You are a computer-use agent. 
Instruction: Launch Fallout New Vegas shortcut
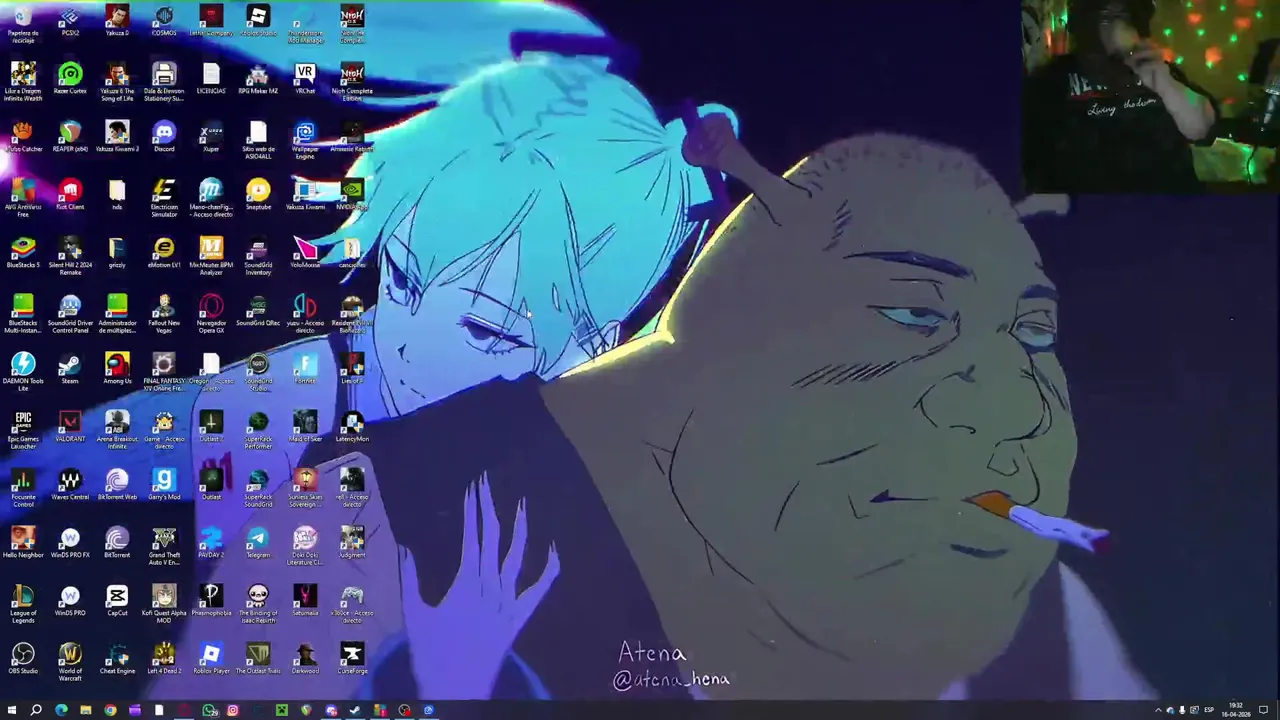pos(164,315)
